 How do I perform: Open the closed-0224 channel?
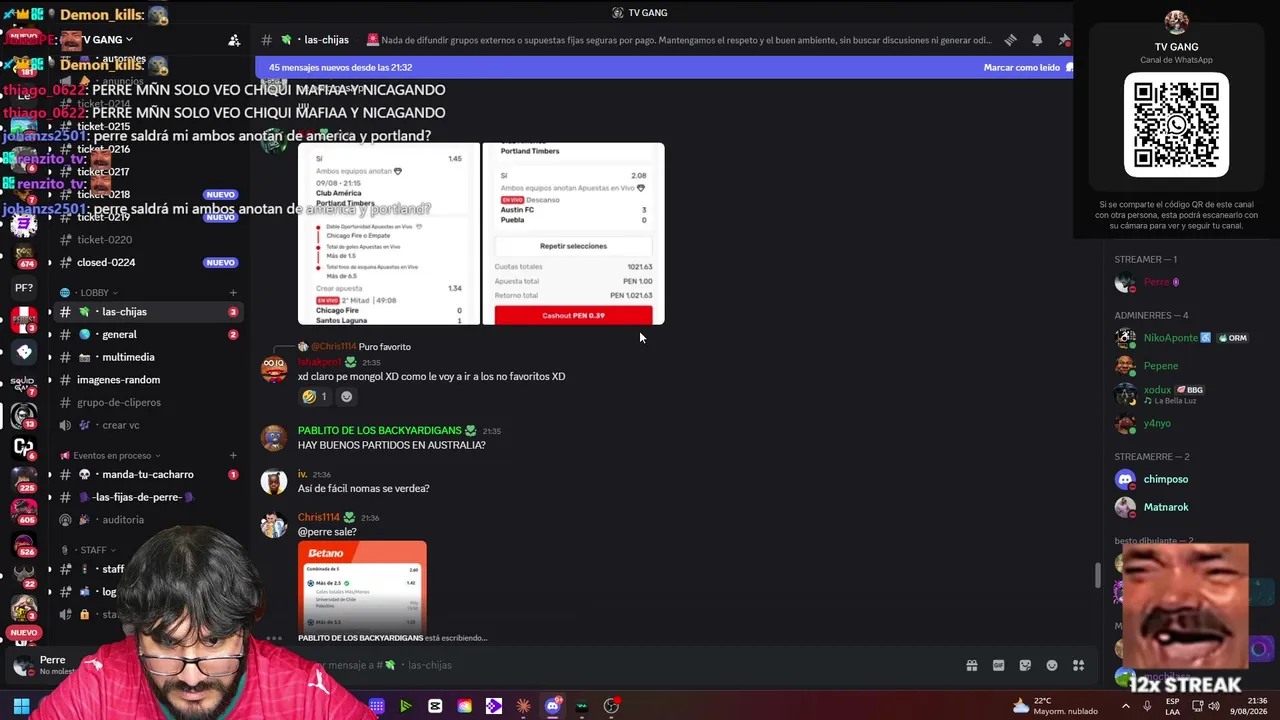[149, 263]
